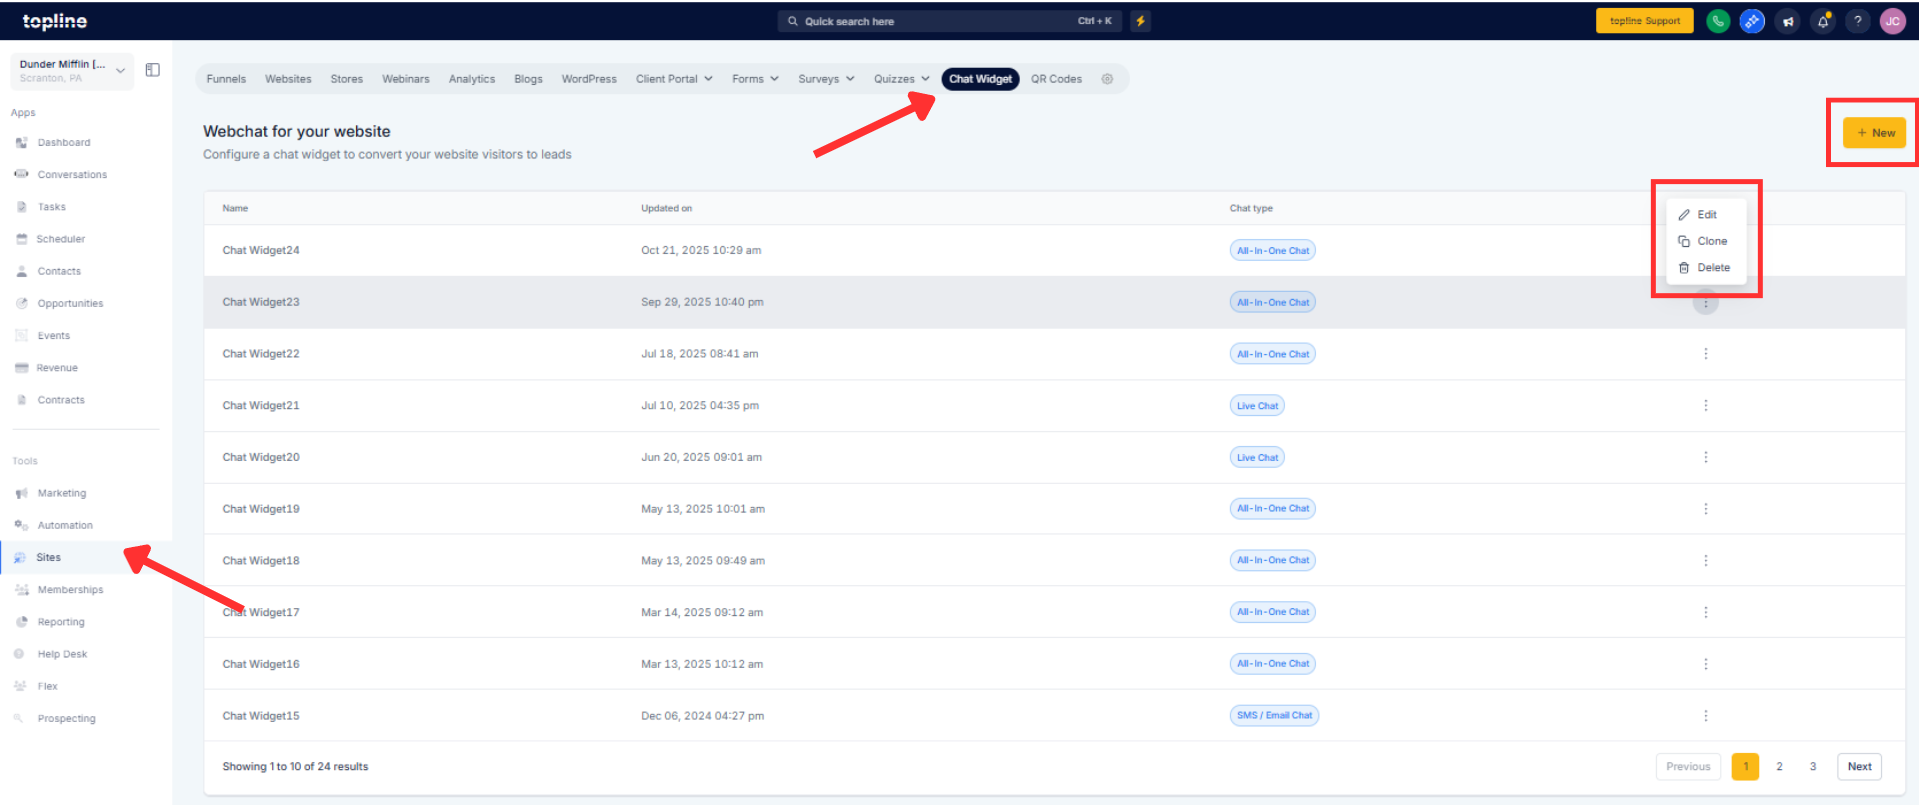Open Opportunities in the sidebar
This screenshot has height=805, width=1919.
70,303
